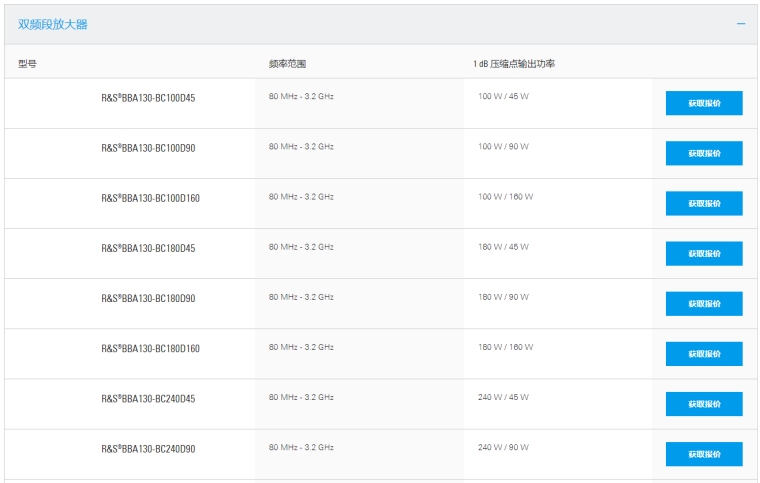The height and width of the screenshot is (483, 760).
Task: Select model name R&S BBA130-BC100D90
Action: tap(148, 148)
